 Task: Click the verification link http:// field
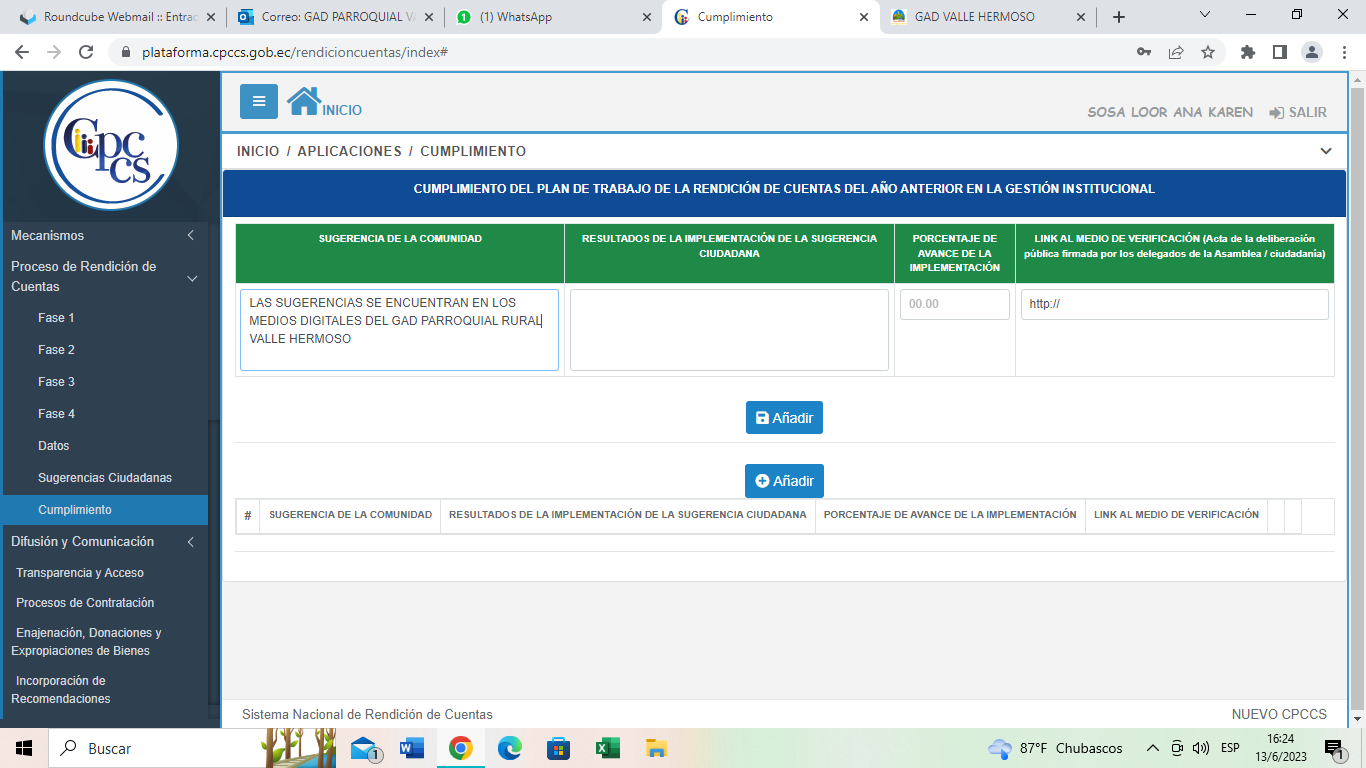[1174, 304]
